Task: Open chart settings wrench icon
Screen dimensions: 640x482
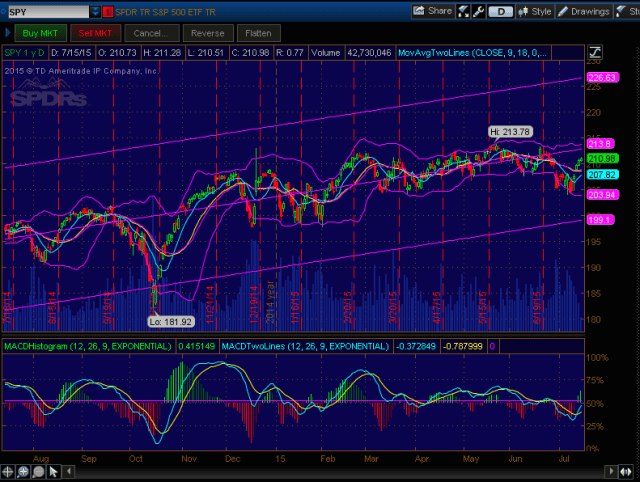Action: point(478,12)
